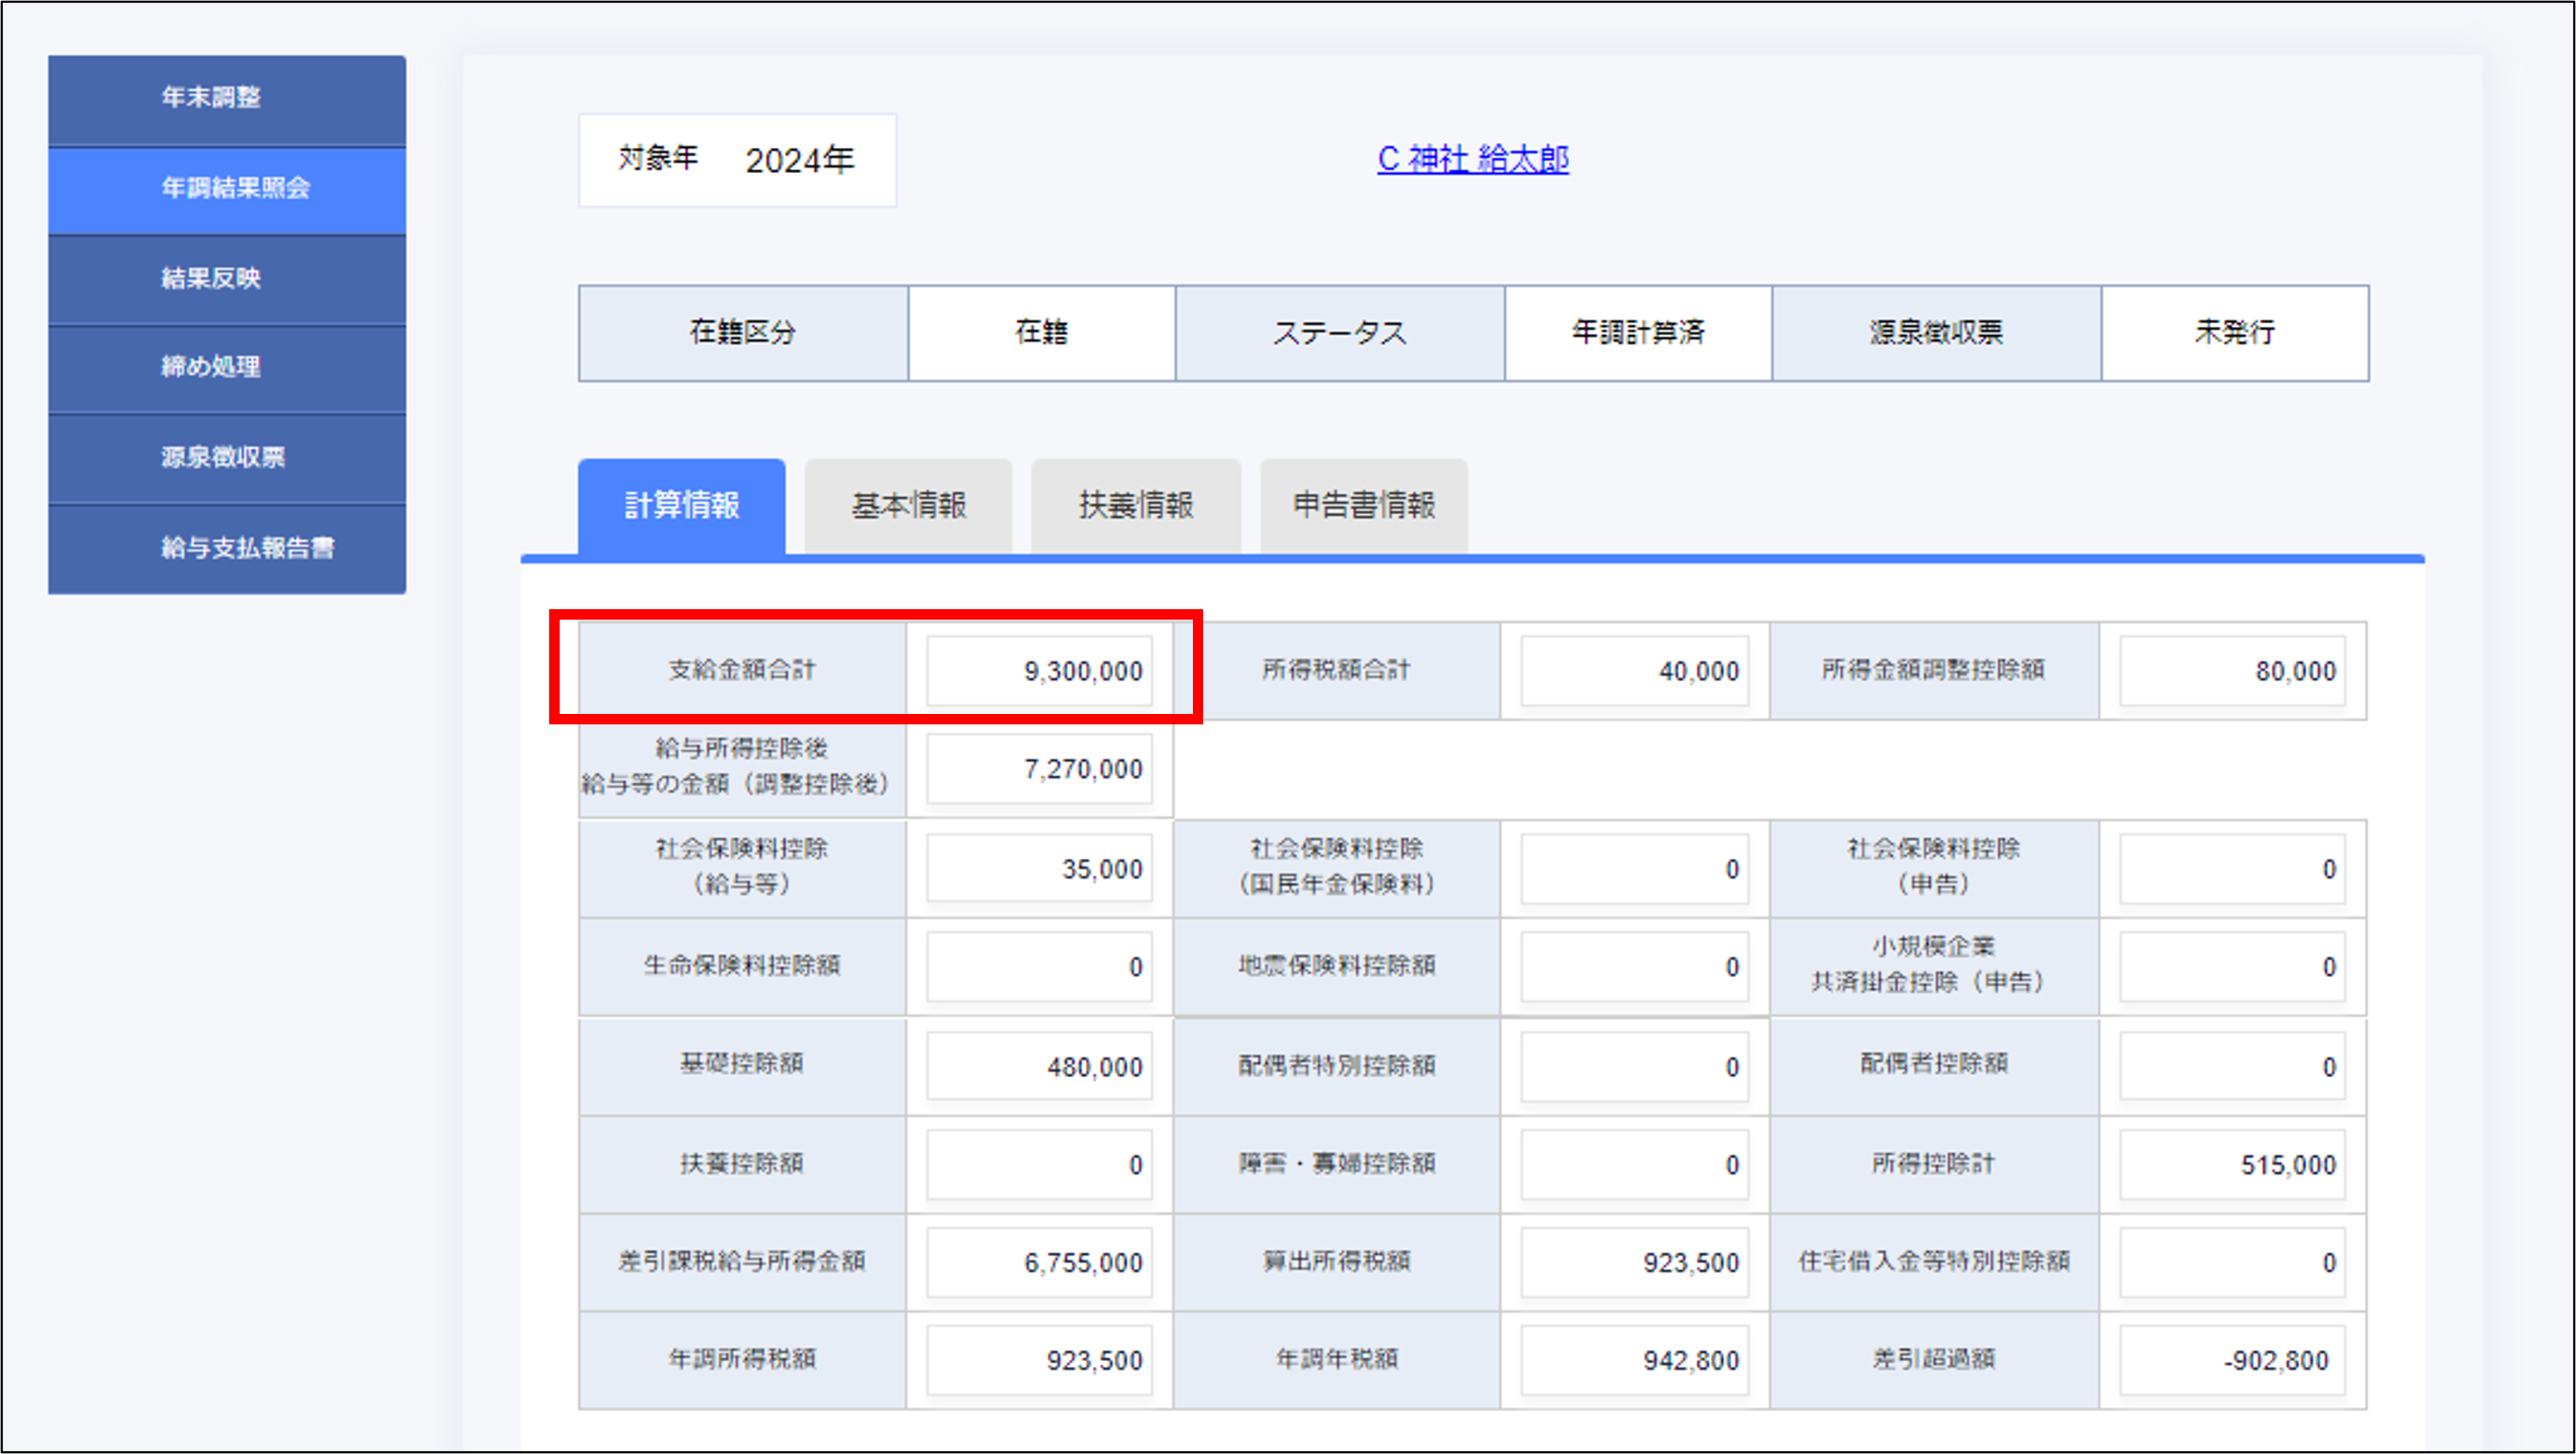The width and height of the screenshot is (2576, 1454).
Task: Switch to the 申告書情報 tab
Action: coord(1364,506)
